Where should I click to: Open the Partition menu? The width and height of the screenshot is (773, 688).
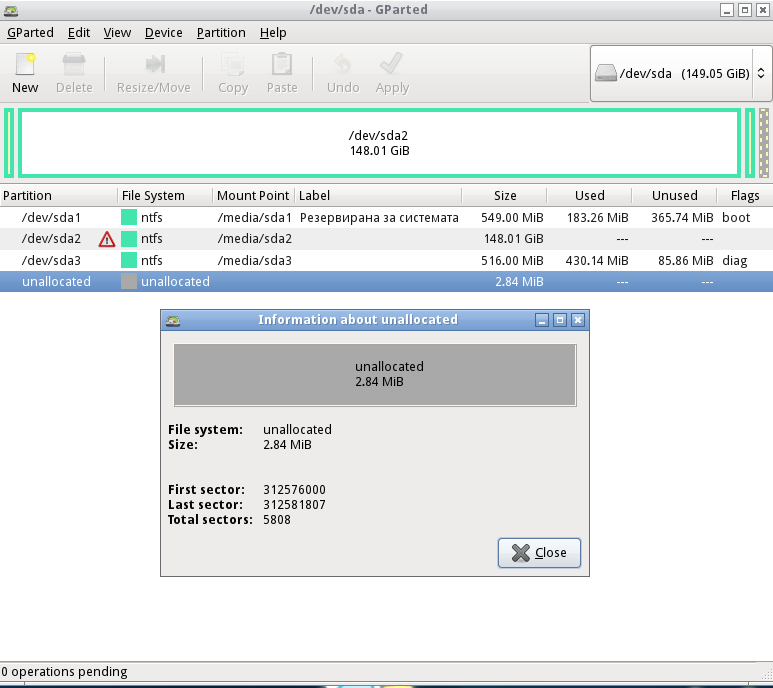point(221,33)
